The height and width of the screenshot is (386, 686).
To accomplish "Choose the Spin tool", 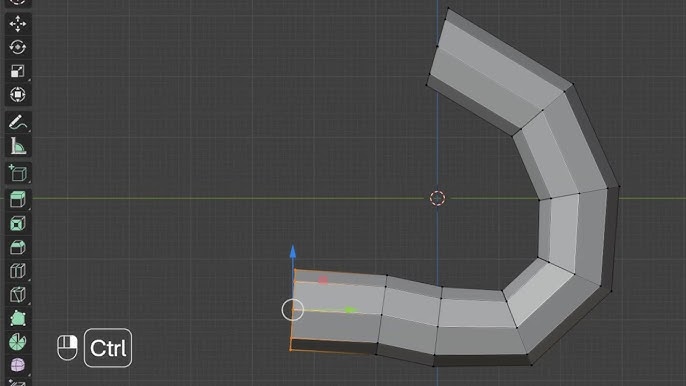I will pyautogui.click(x=18, y=342).
